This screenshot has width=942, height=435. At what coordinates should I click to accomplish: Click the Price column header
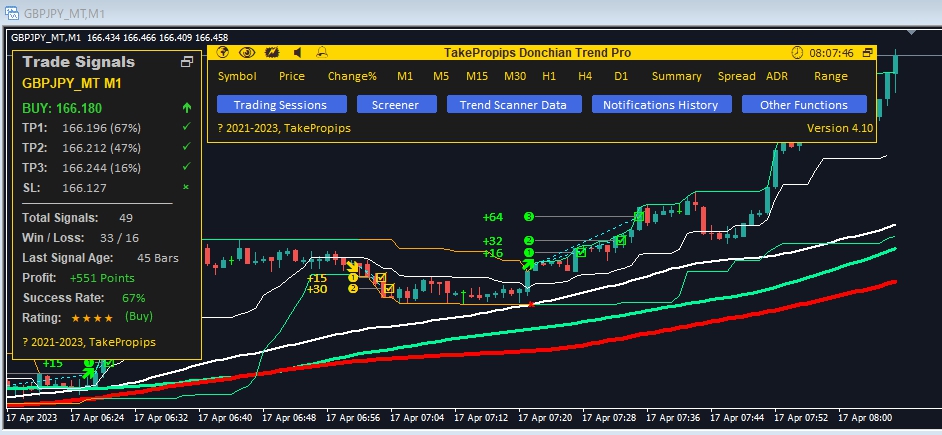[292, 76]
